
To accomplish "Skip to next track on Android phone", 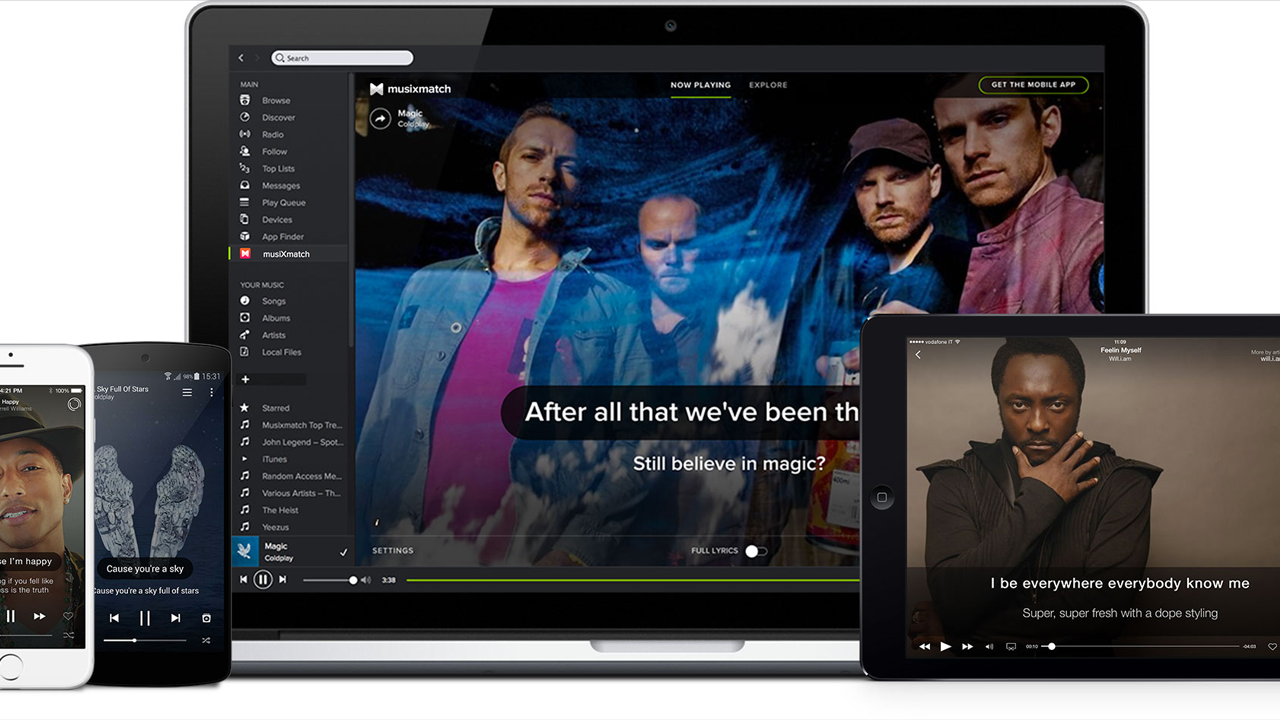I will pos(175,618).
